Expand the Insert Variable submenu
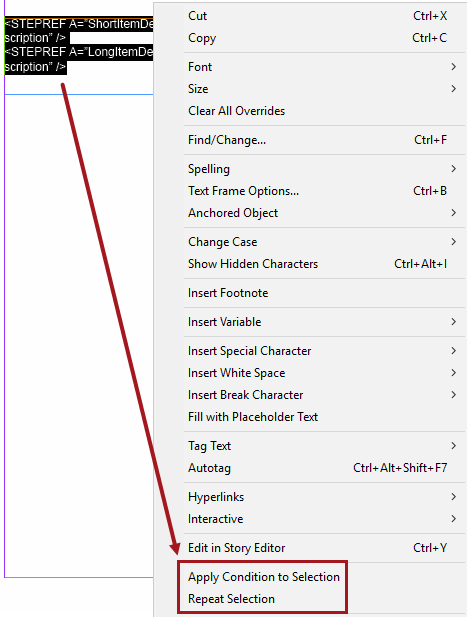 (x=309, y=322)
